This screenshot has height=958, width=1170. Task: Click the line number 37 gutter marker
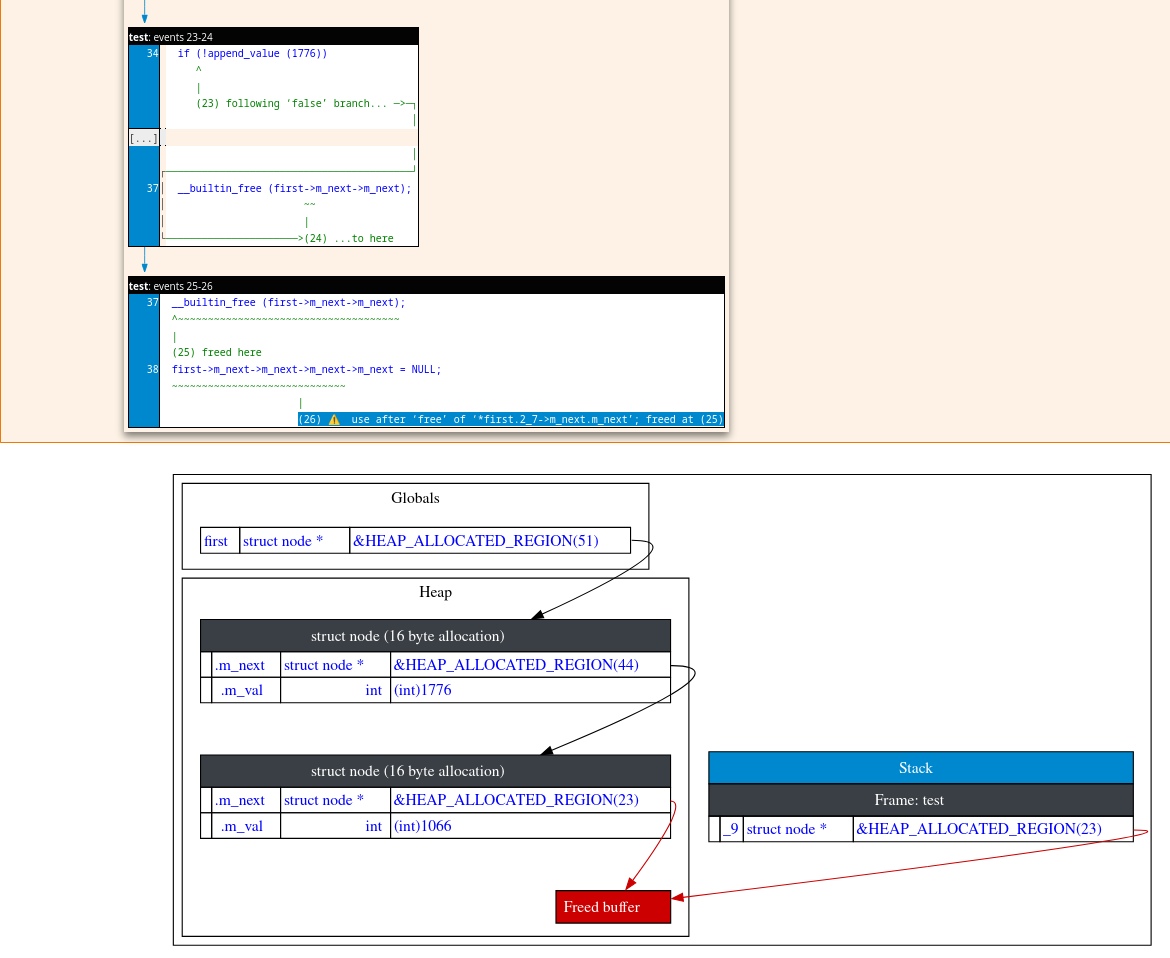tap(150, 188)
